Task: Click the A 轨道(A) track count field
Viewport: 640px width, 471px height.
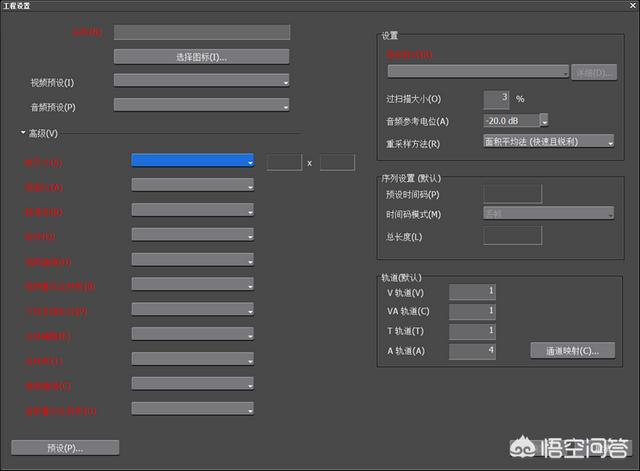Action: tap(472, 351)
